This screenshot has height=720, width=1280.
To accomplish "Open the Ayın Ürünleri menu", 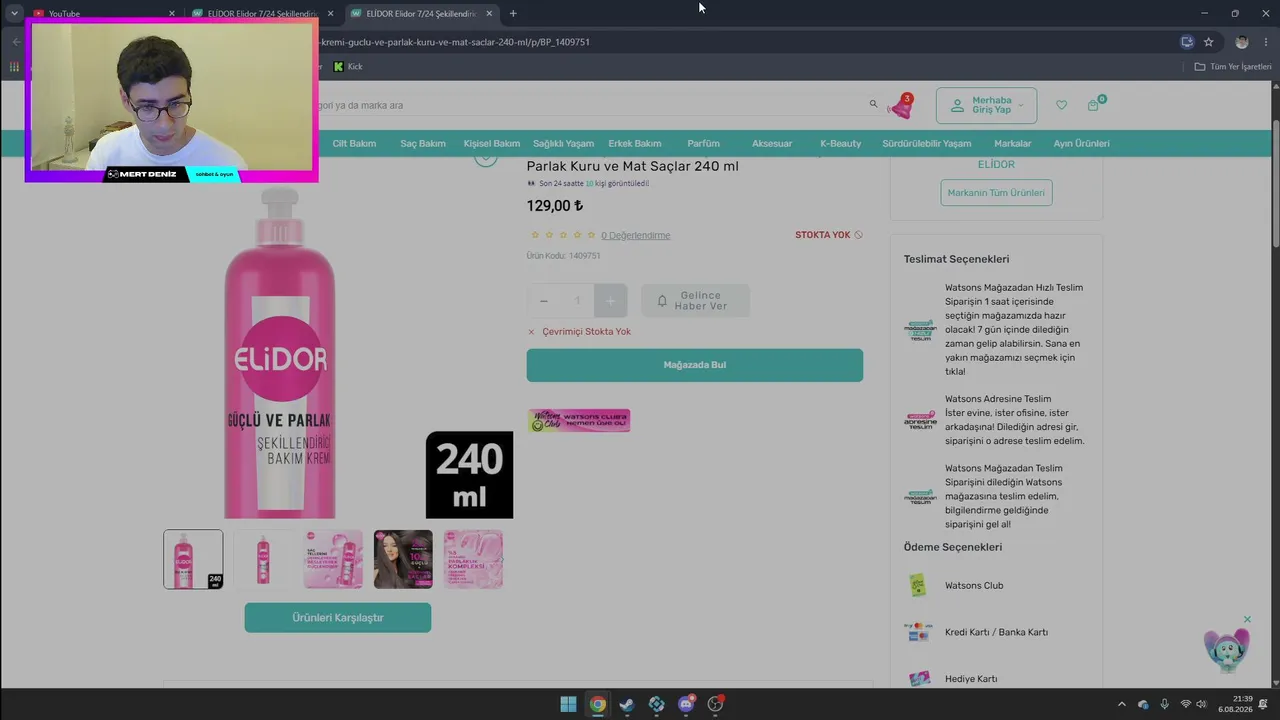I will click(x=1081, y=143).
